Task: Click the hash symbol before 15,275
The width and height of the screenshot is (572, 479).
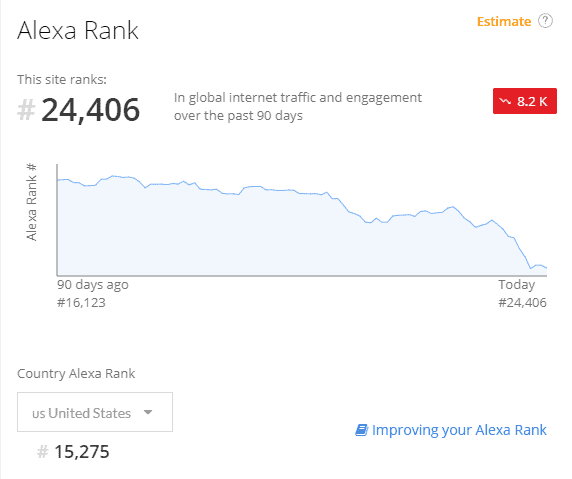Action: 43,452
